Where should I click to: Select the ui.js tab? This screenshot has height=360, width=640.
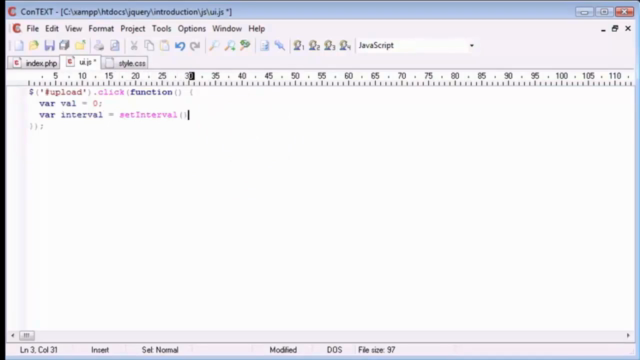(81, 62)
